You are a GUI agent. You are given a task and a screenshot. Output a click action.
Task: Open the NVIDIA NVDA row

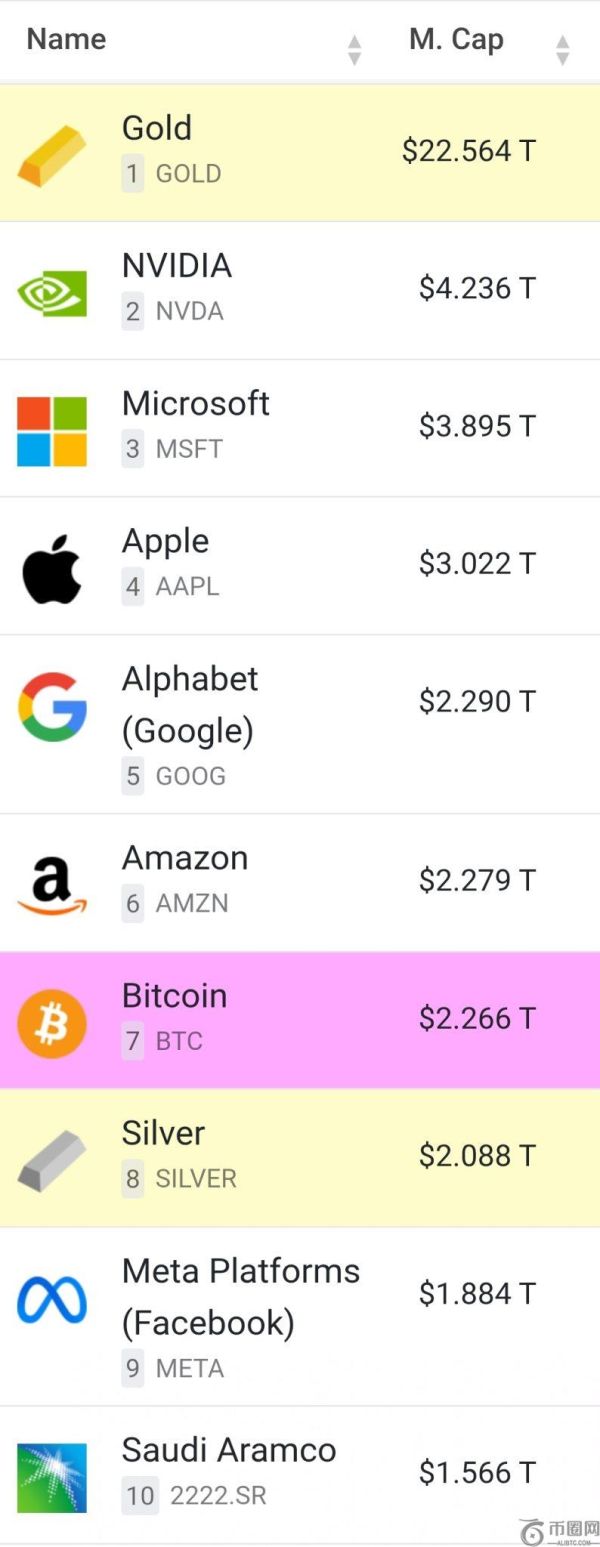click(x=300, y=287)
